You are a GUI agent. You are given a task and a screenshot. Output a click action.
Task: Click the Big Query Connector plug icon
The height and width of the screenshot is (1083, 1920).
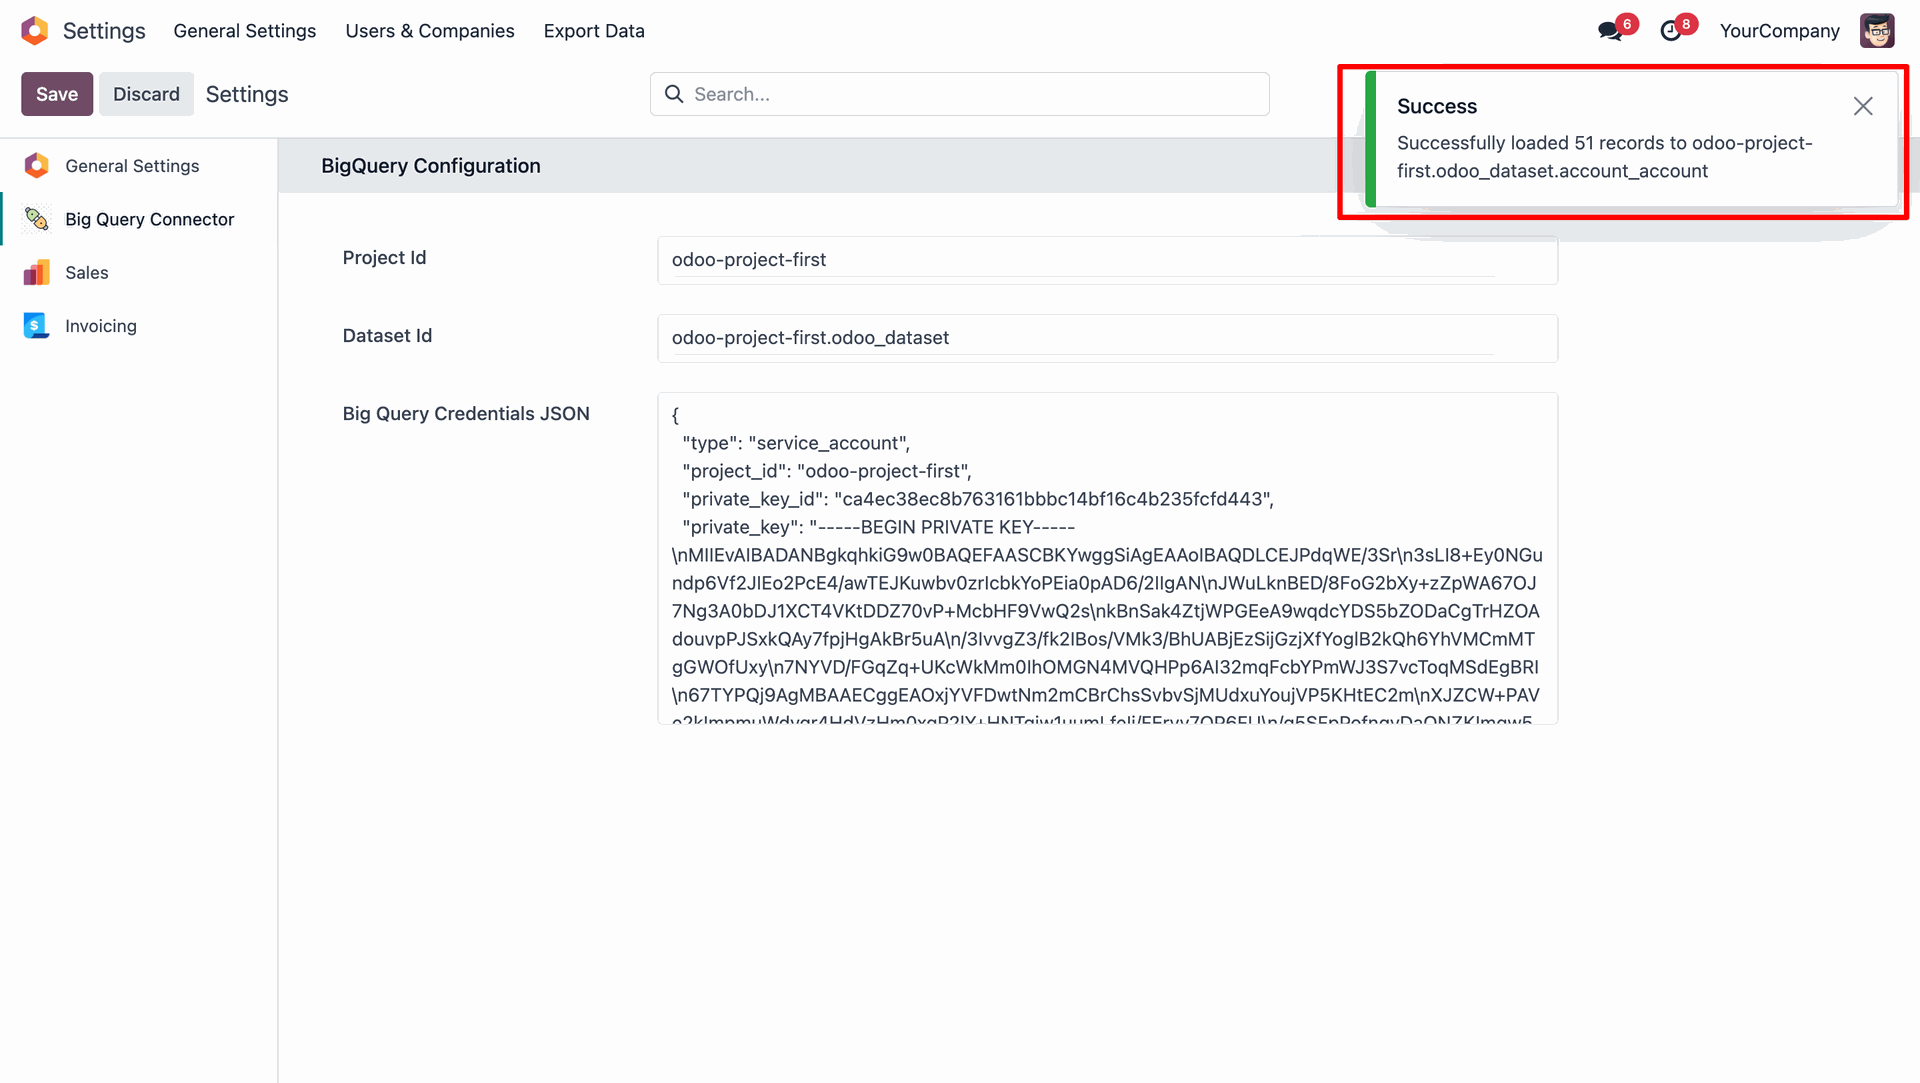coord(37,219)
